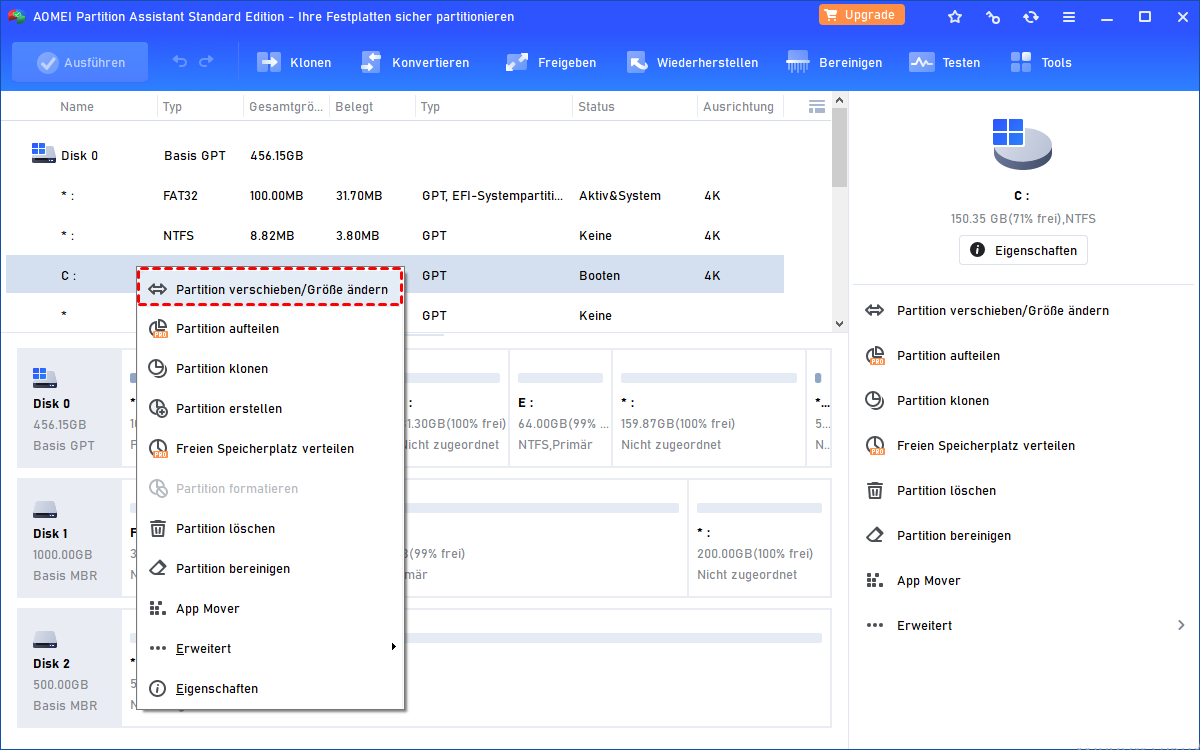Open the Konvertieren toolbar item
Viewport: 1200px width, 750px height.
pyautogui.click(x=414, y=62)
